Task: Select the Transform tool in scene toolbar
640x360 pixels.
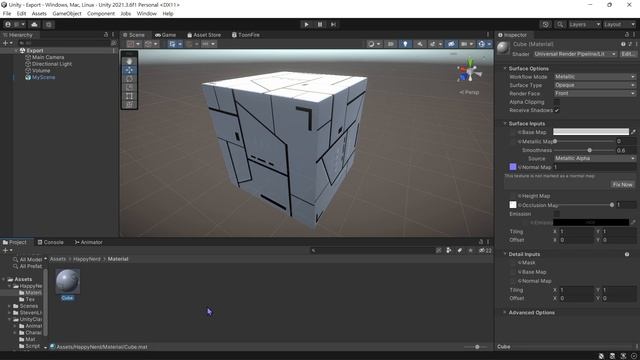Action: click(x=129, y=104)
